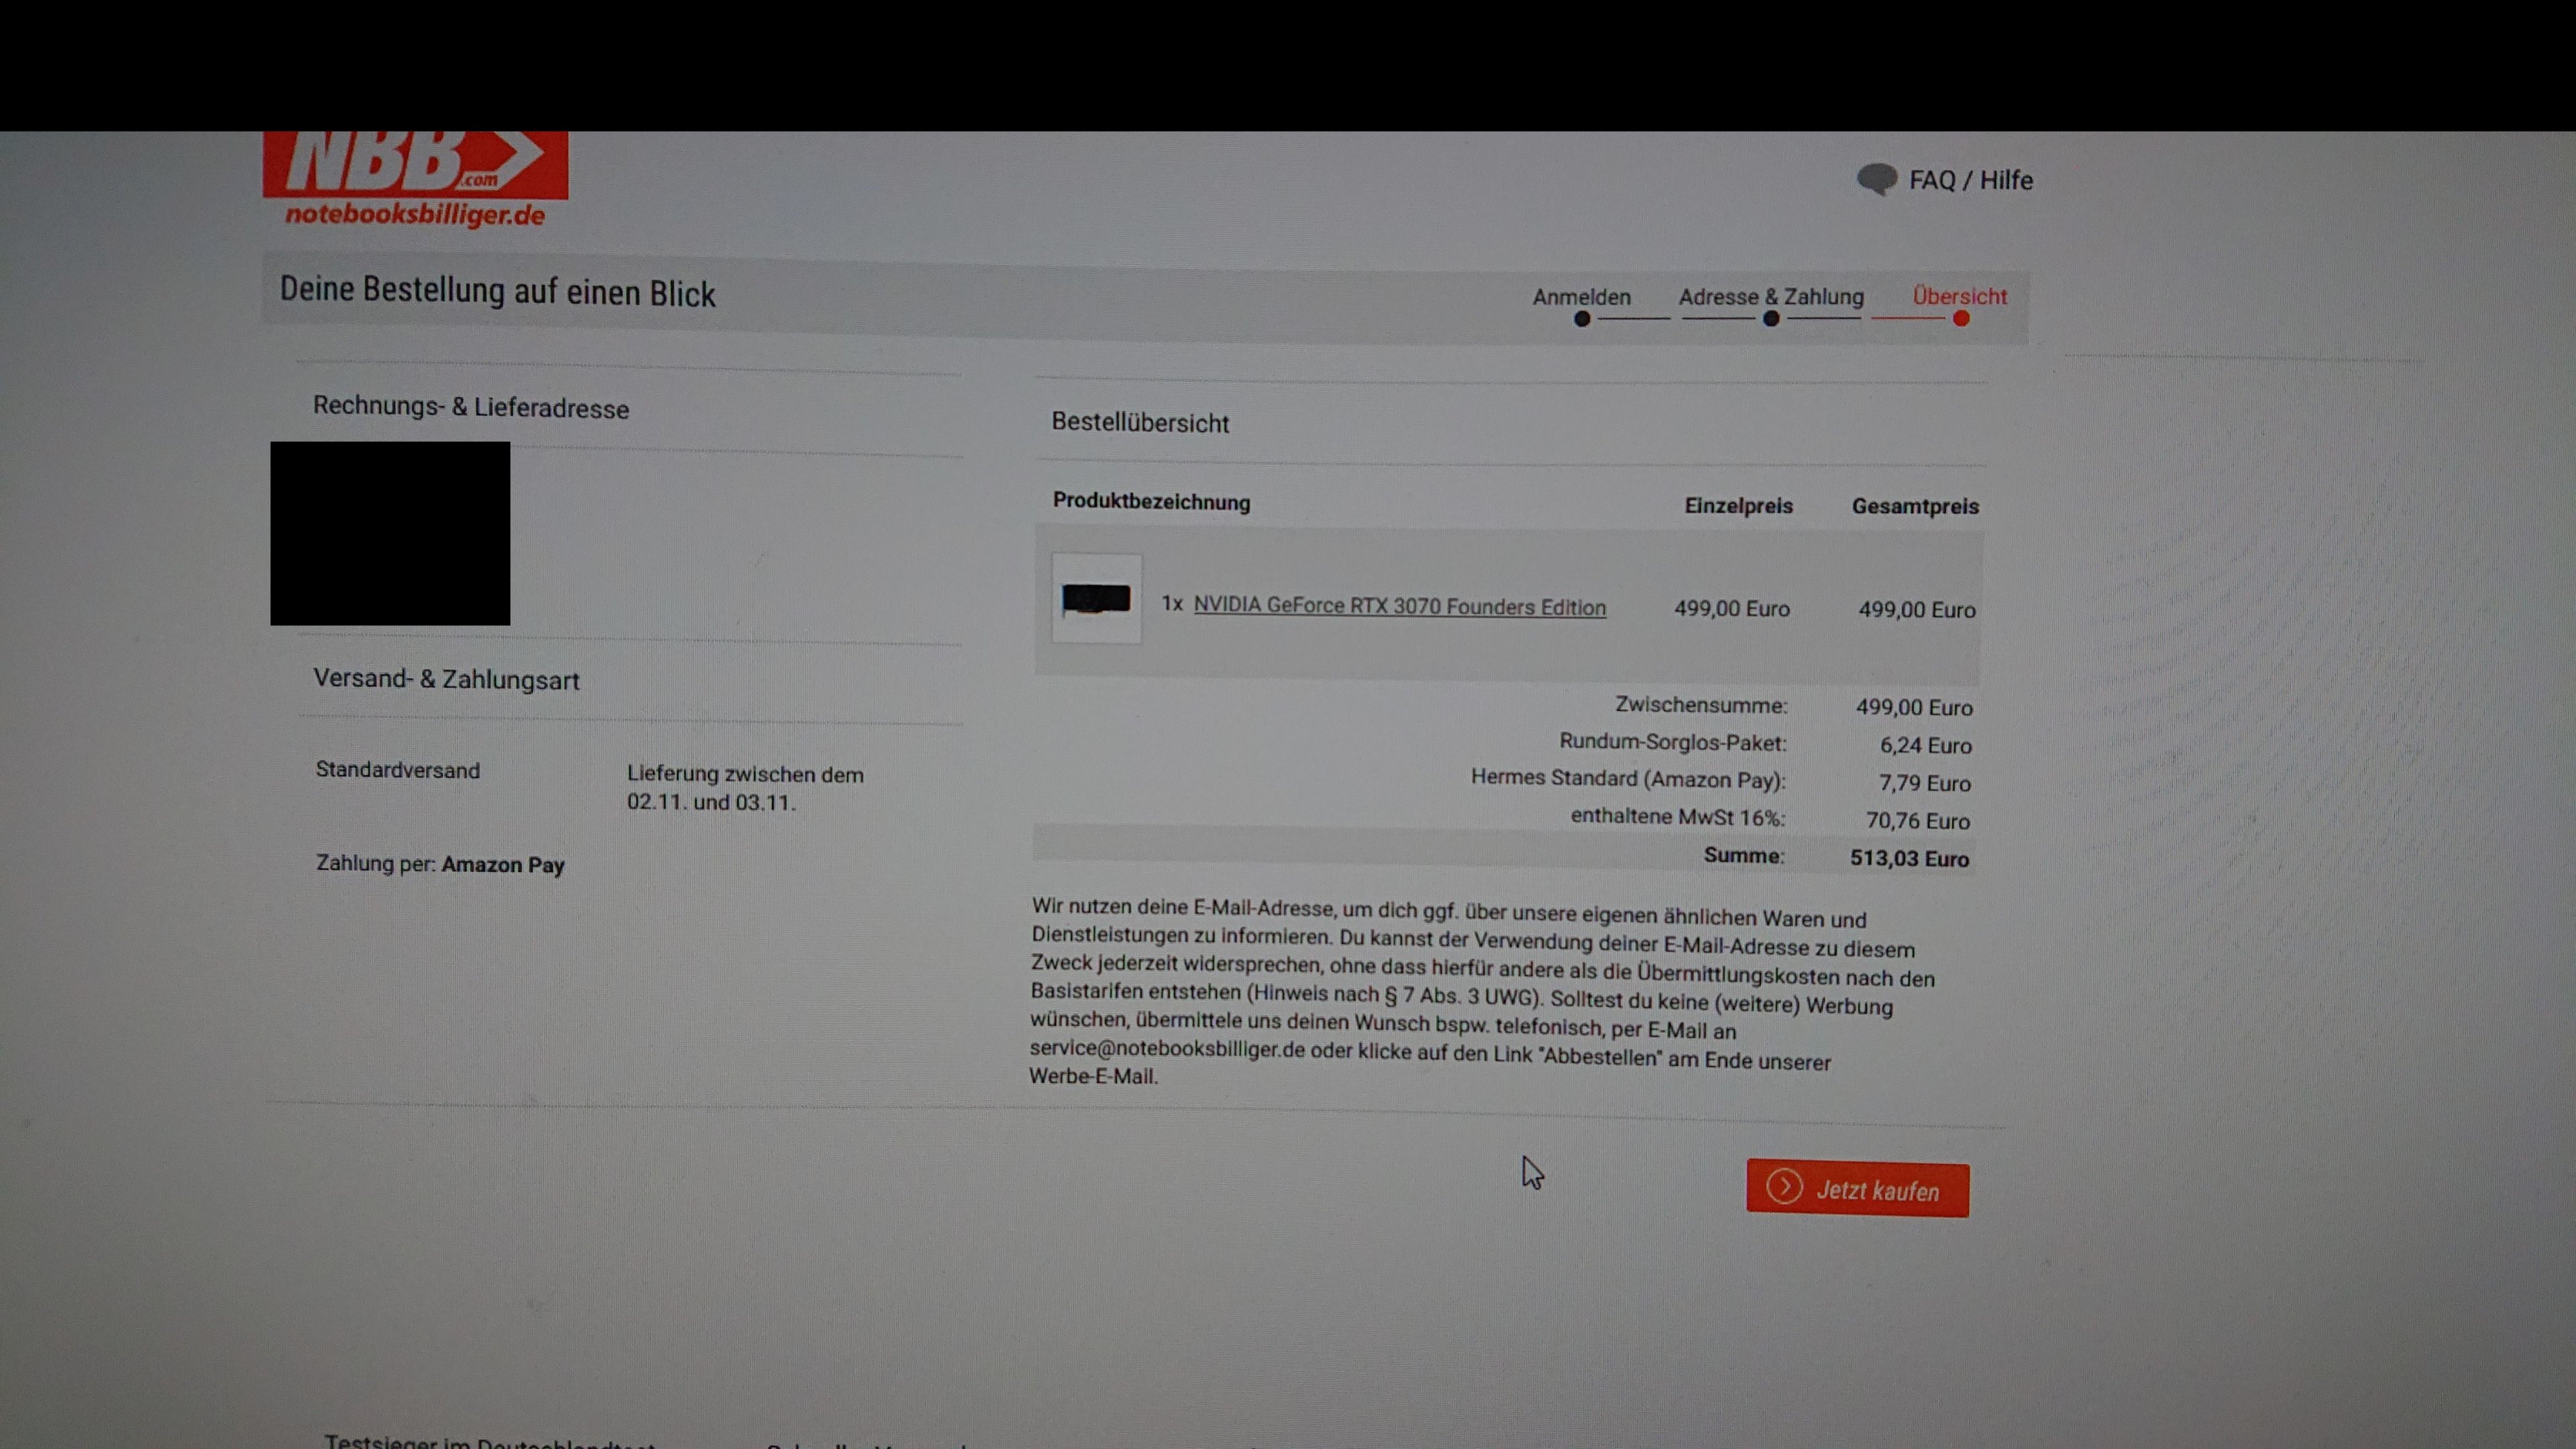Click the red Übersicht step dot
This screenshot has height=1449, width=2576.
tap(1961, 319)
